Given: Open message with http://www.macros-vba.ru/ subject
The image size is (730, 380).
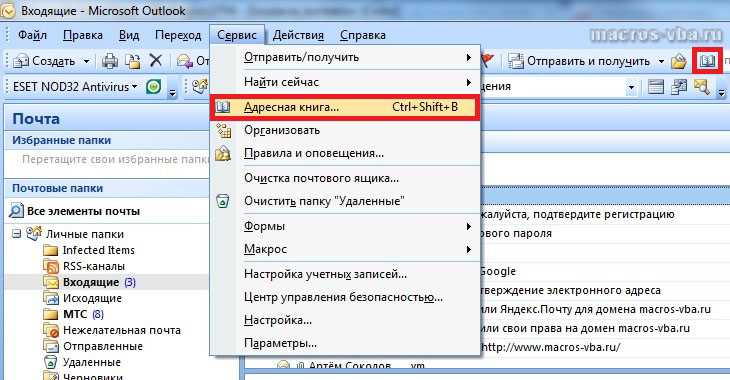Looking at the screenshot, I should tap(550, 347).
